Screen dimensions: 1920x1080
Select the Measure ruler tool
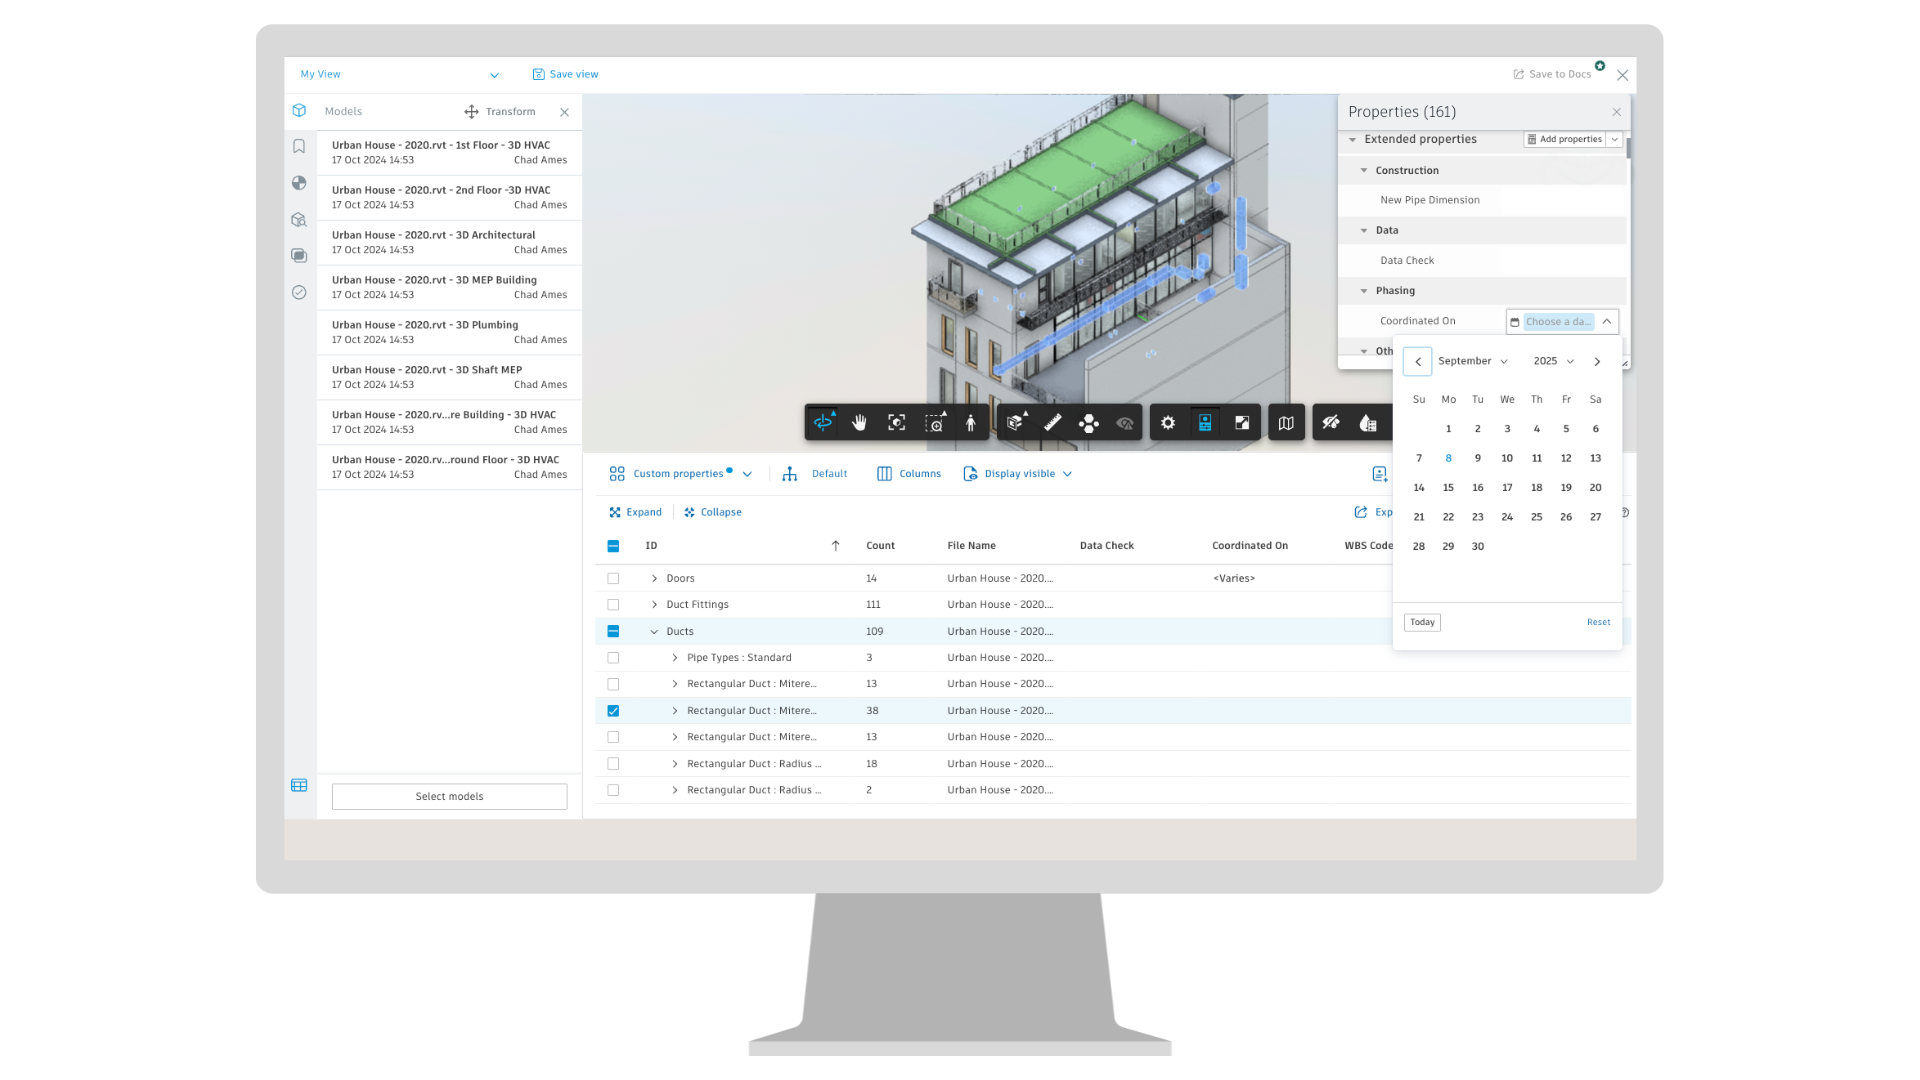tap(1053, 423)
